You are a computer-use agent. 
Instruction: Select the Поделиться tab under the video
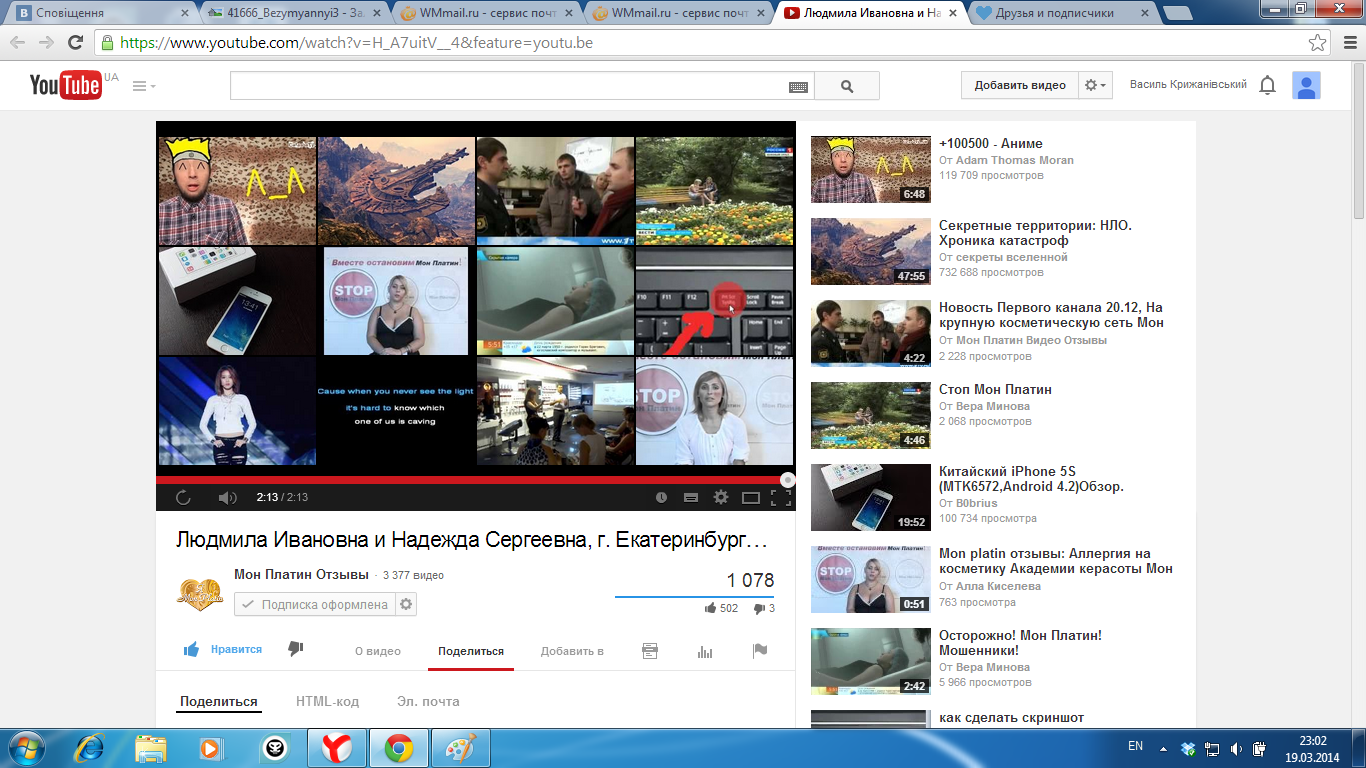click(x=471, y=651)
